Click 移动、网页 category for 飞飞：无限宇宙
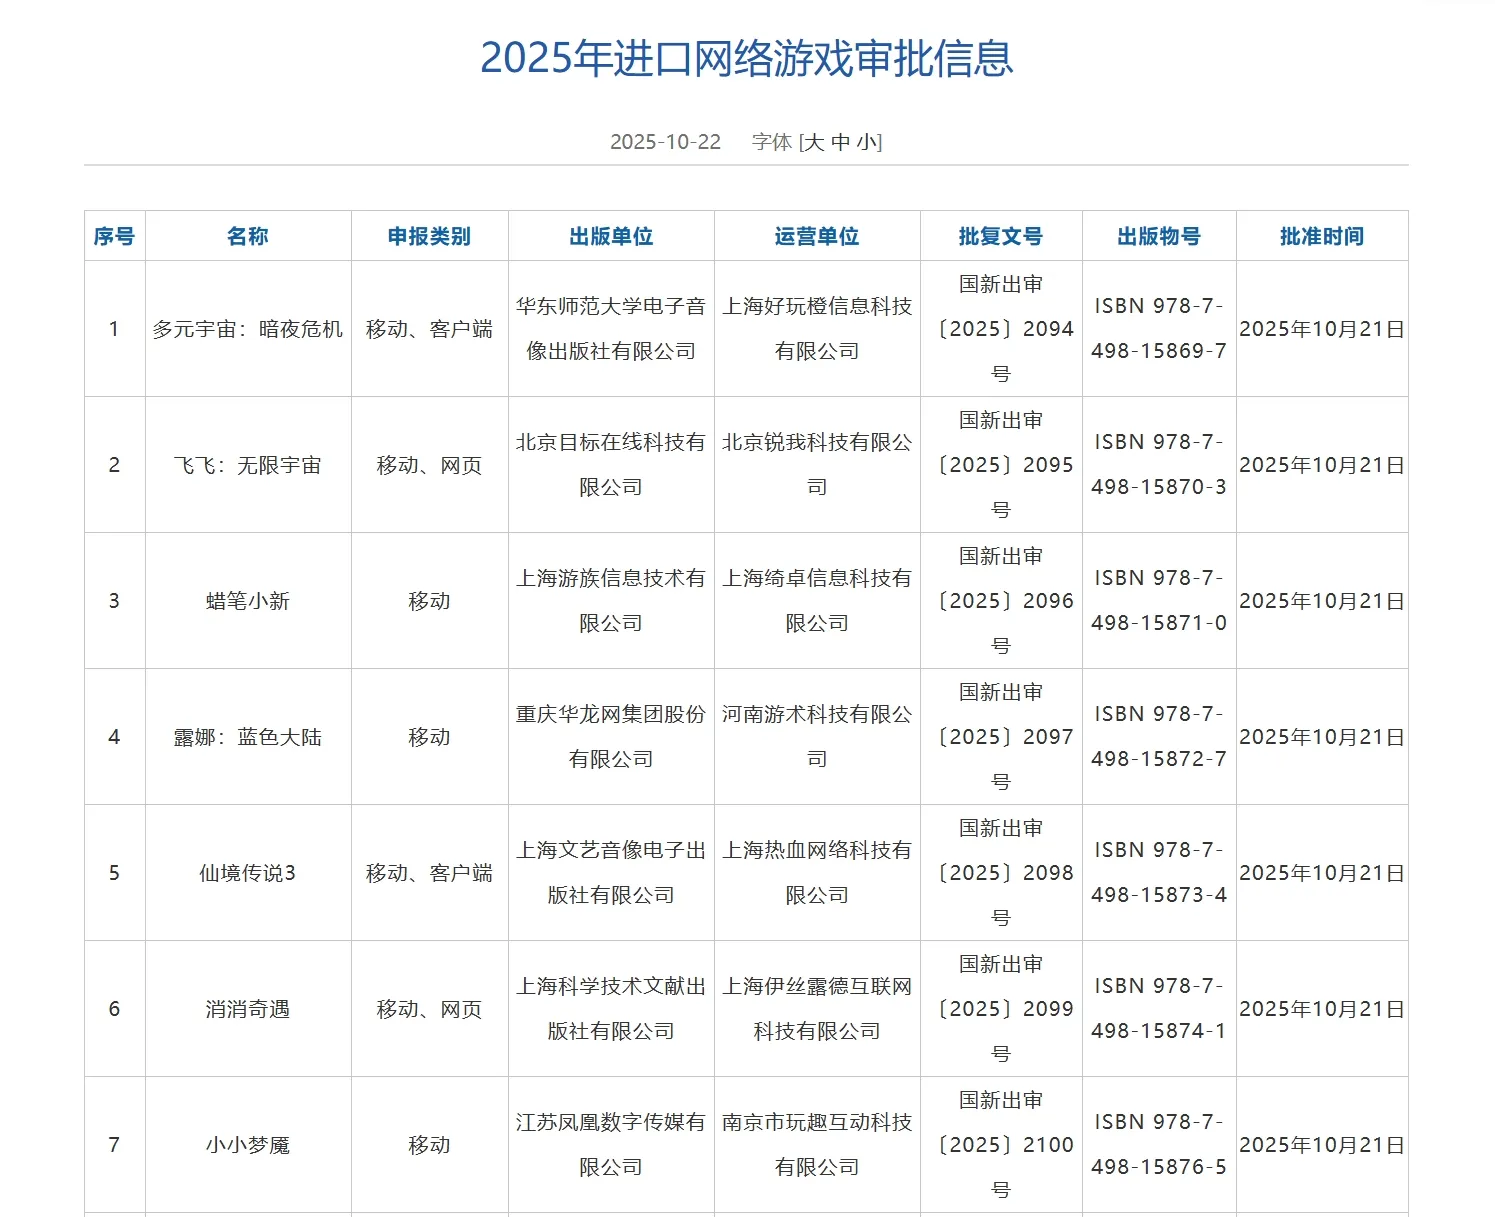1495x1217 pixels. click(x=430, y=465)
